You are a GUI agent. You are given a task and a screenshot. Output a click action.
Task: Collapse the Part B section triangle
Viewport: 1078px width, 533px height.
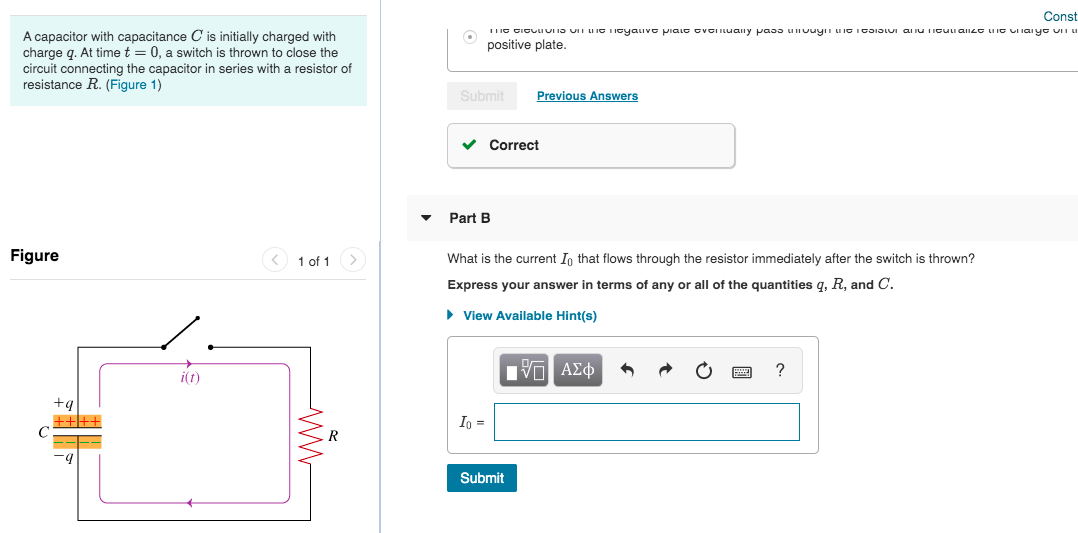426,218
